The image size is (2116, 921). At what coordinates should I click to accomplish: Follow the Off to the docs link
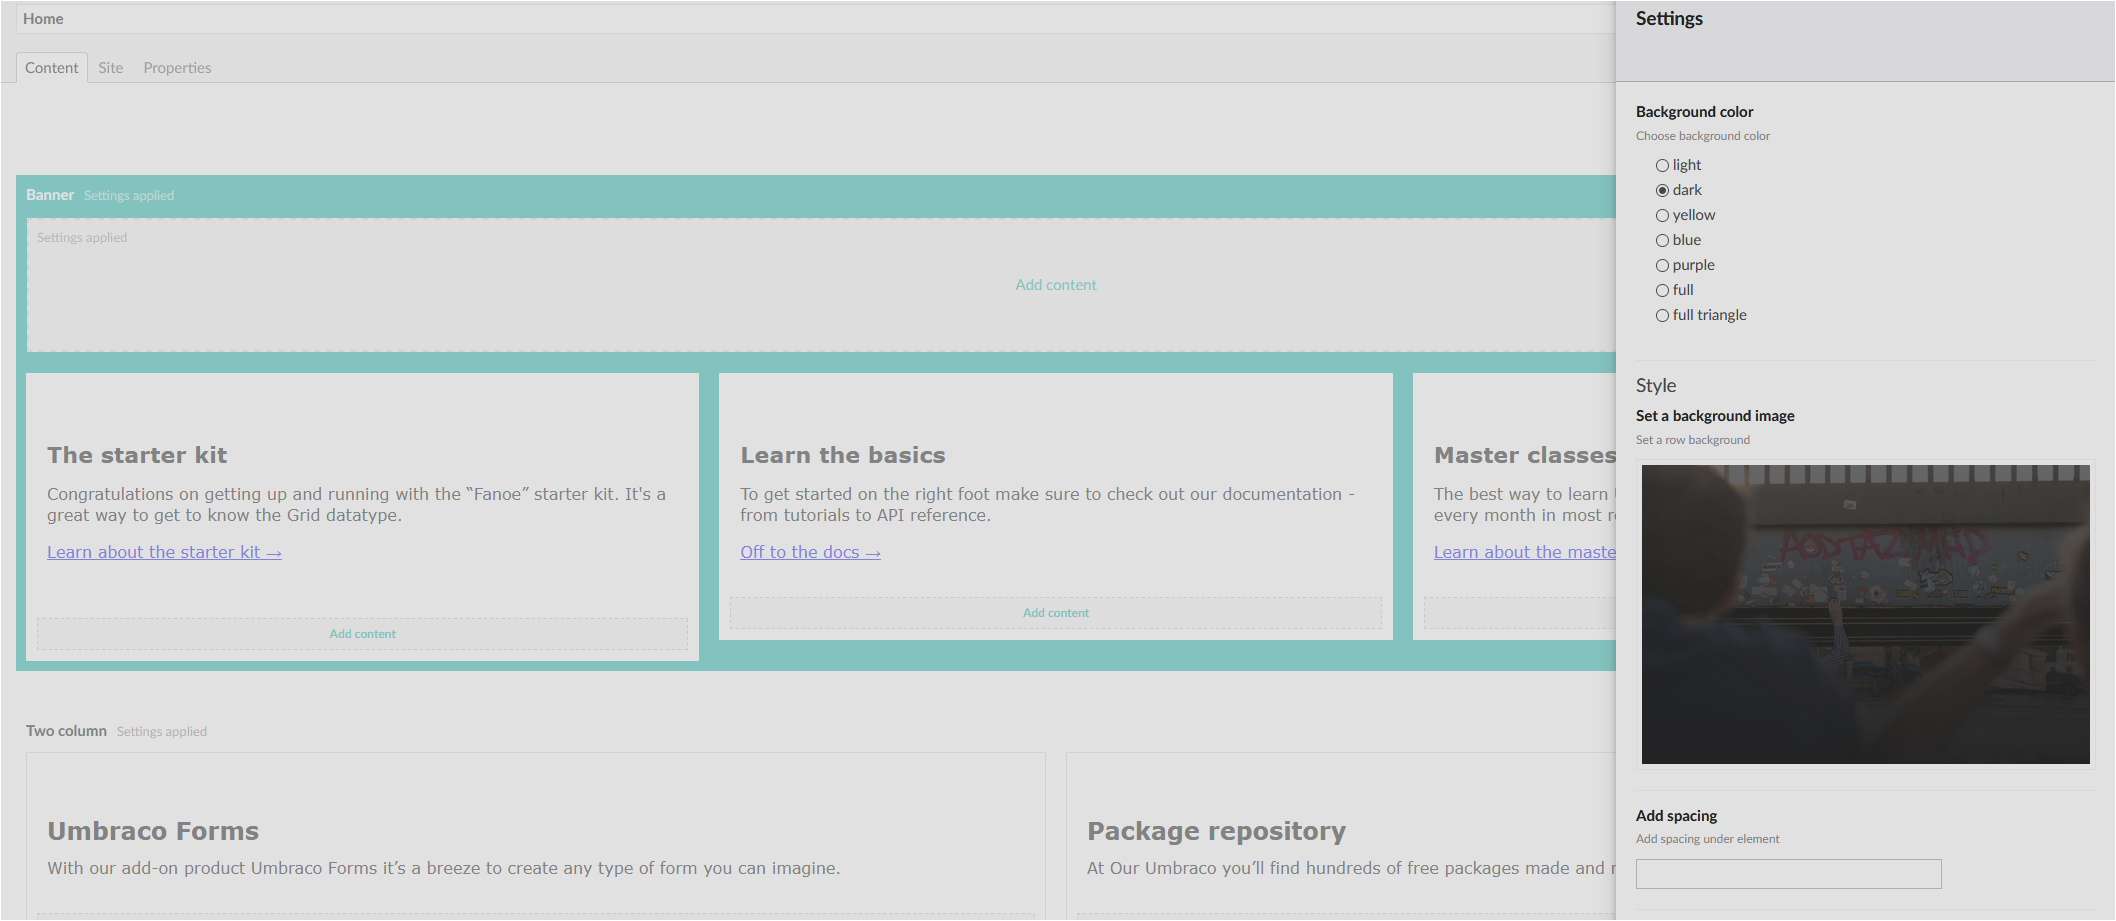click(x=810, y=552)
